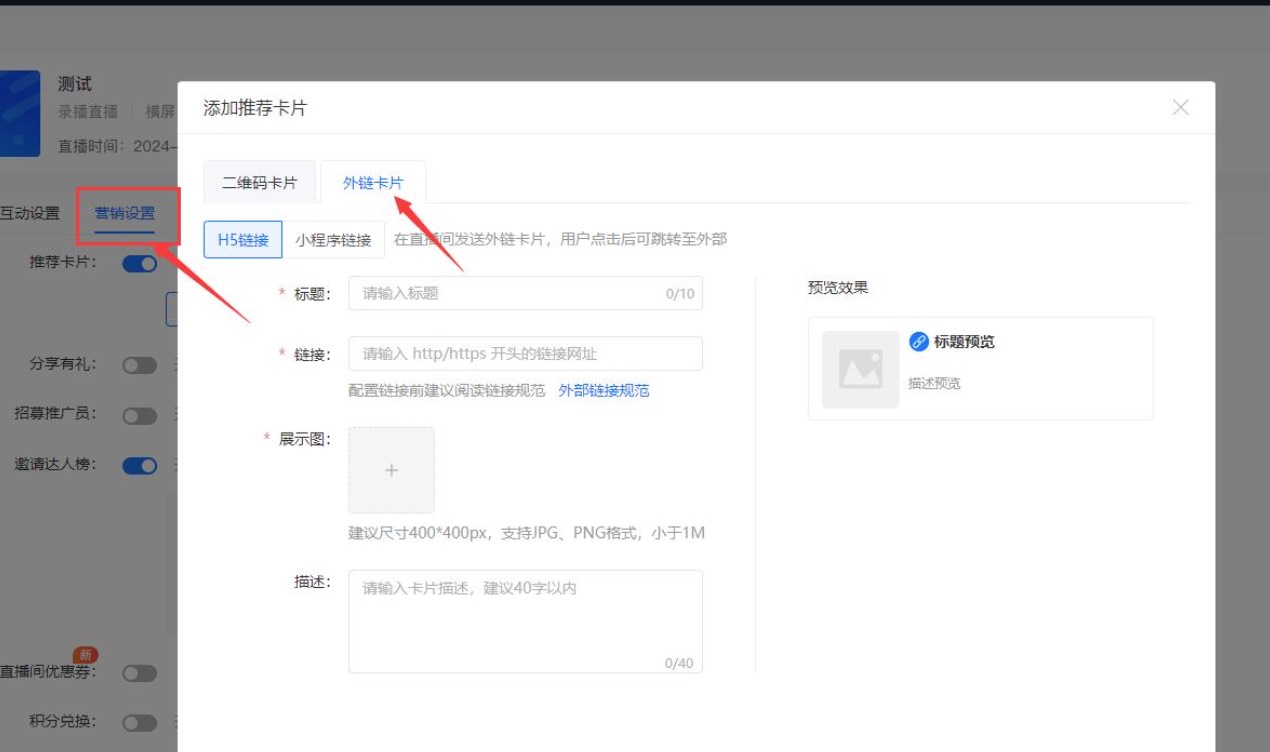
Task: Choose the 小程序链接 option
Action: pos(333,240)
